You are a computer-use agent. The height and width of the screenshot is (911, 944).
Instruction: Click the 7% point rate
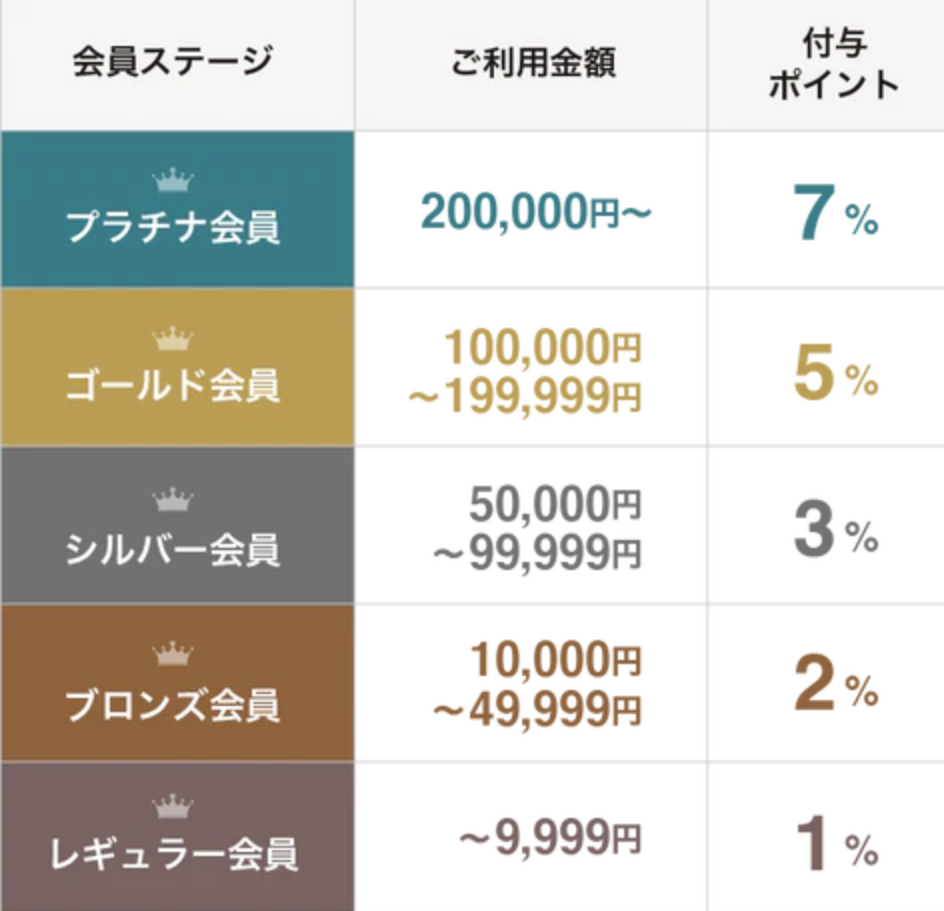[836, 213]
